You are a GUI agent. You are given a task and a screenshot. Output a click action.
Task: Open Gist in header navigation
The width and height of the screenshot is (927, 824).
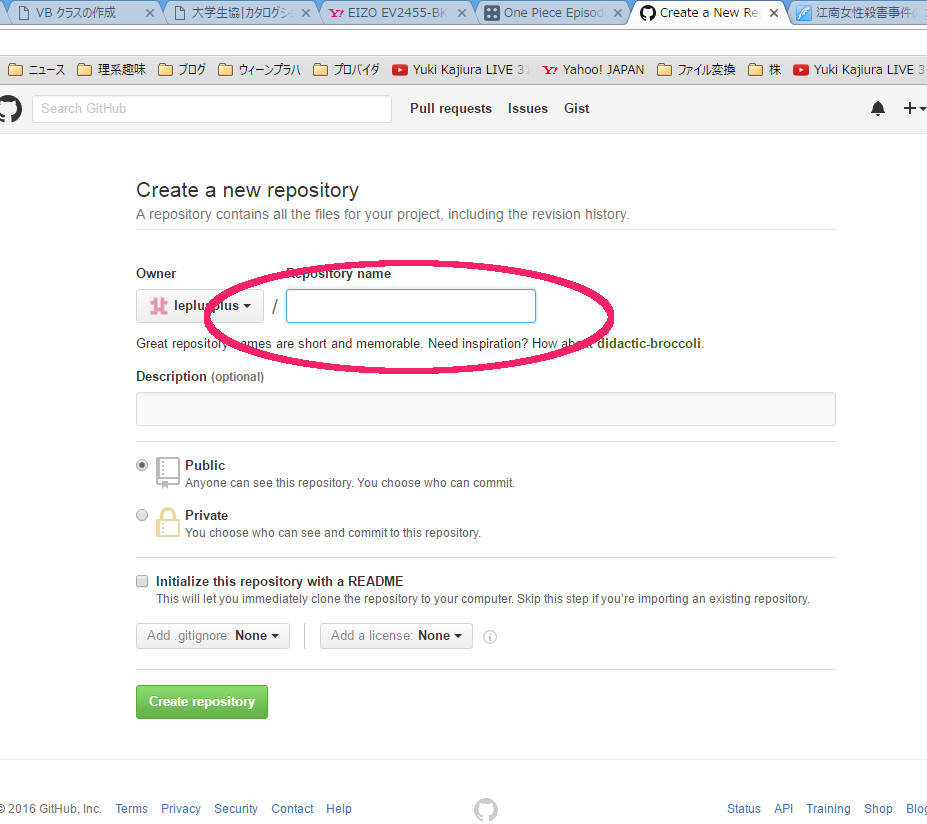click(576, 109)
